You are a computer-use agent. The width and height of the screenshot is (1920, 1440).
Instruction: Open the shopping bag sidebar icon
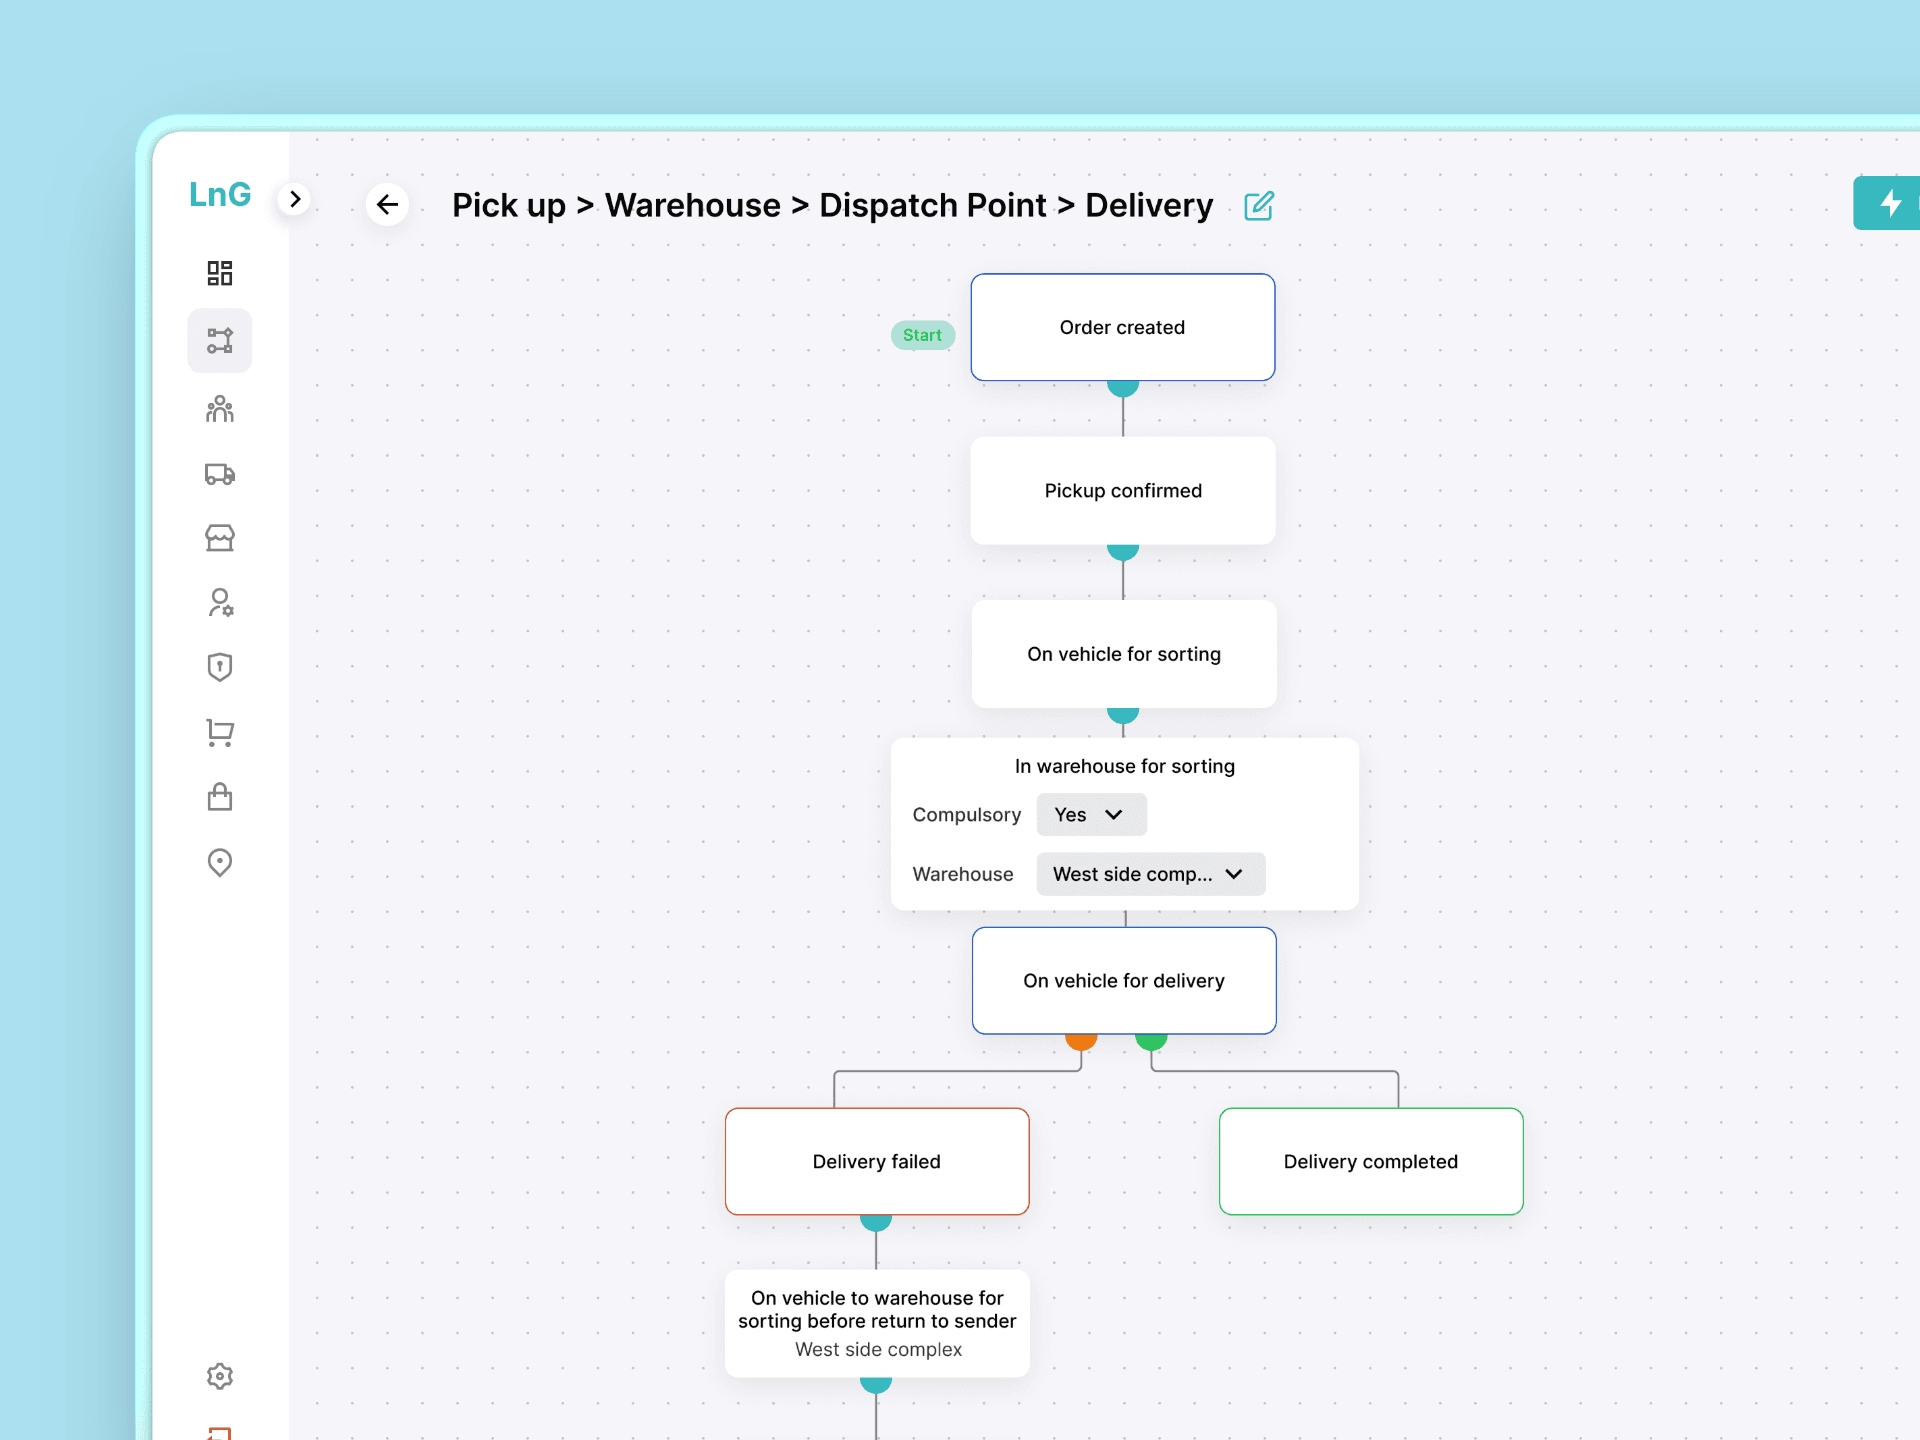219,797
